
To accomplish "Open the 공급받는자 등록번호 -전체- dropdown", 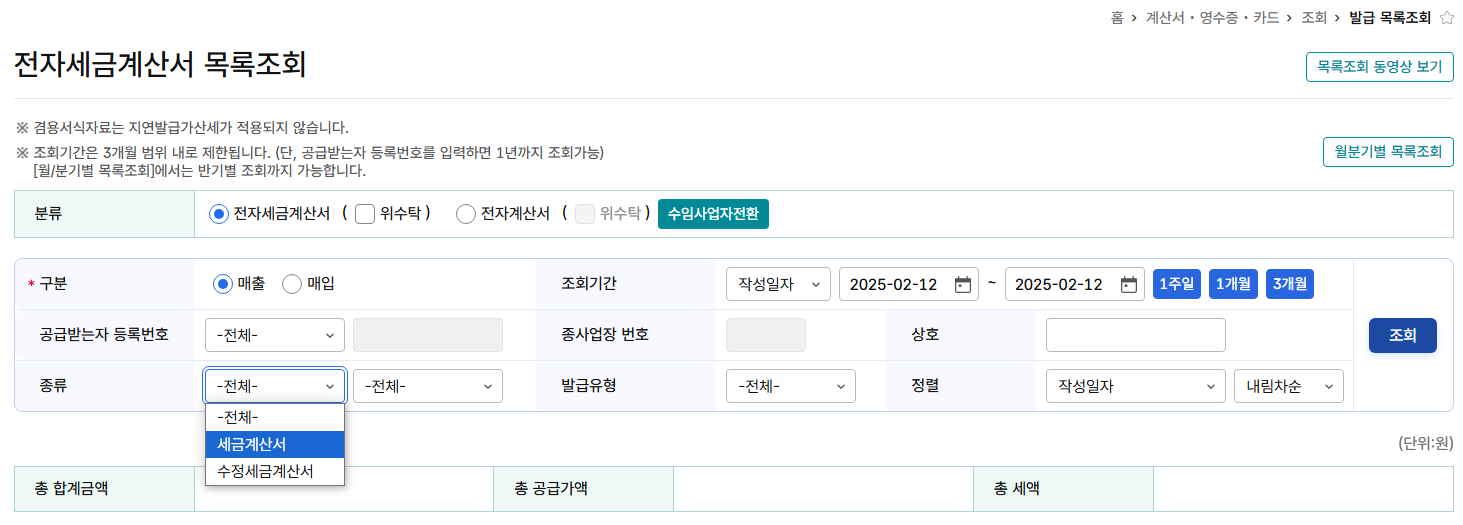I will click(x=275, y=335).
